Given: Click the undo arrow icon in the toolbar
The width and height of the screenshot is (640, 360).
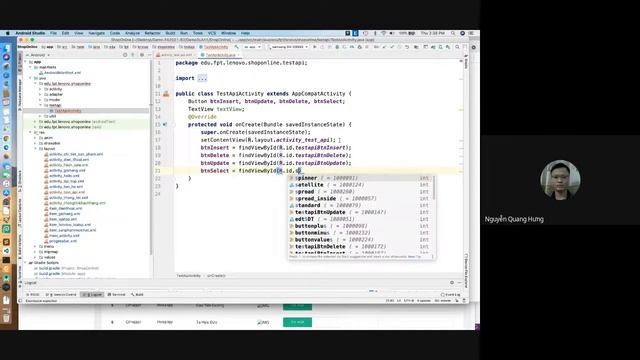Looking at the screenshot, I should [x=407, y=47].
